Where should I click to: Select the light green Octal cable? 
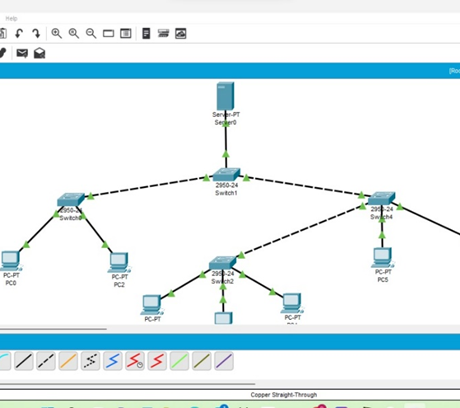(x=179, y=361)
